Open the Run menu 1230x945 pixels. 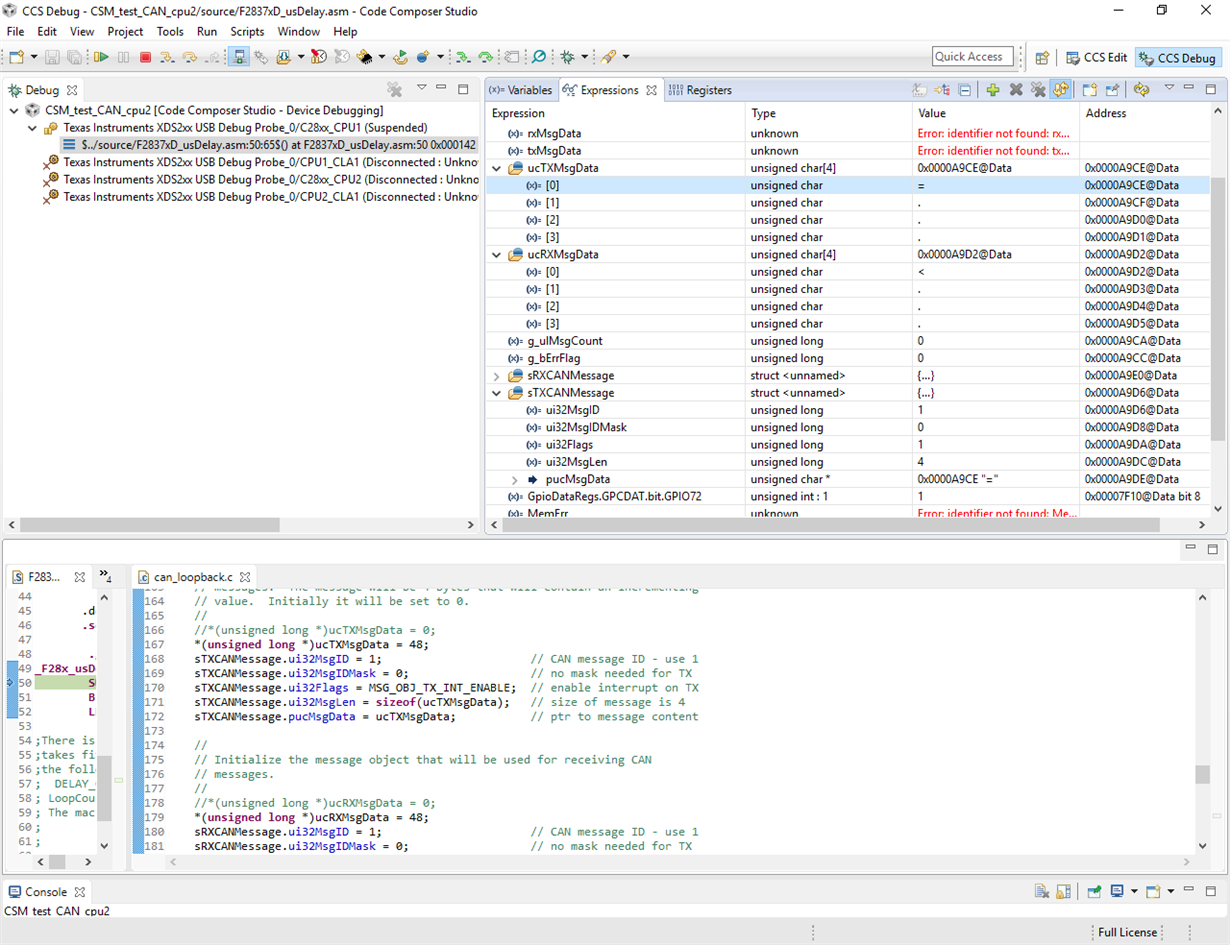coord(207,31)
